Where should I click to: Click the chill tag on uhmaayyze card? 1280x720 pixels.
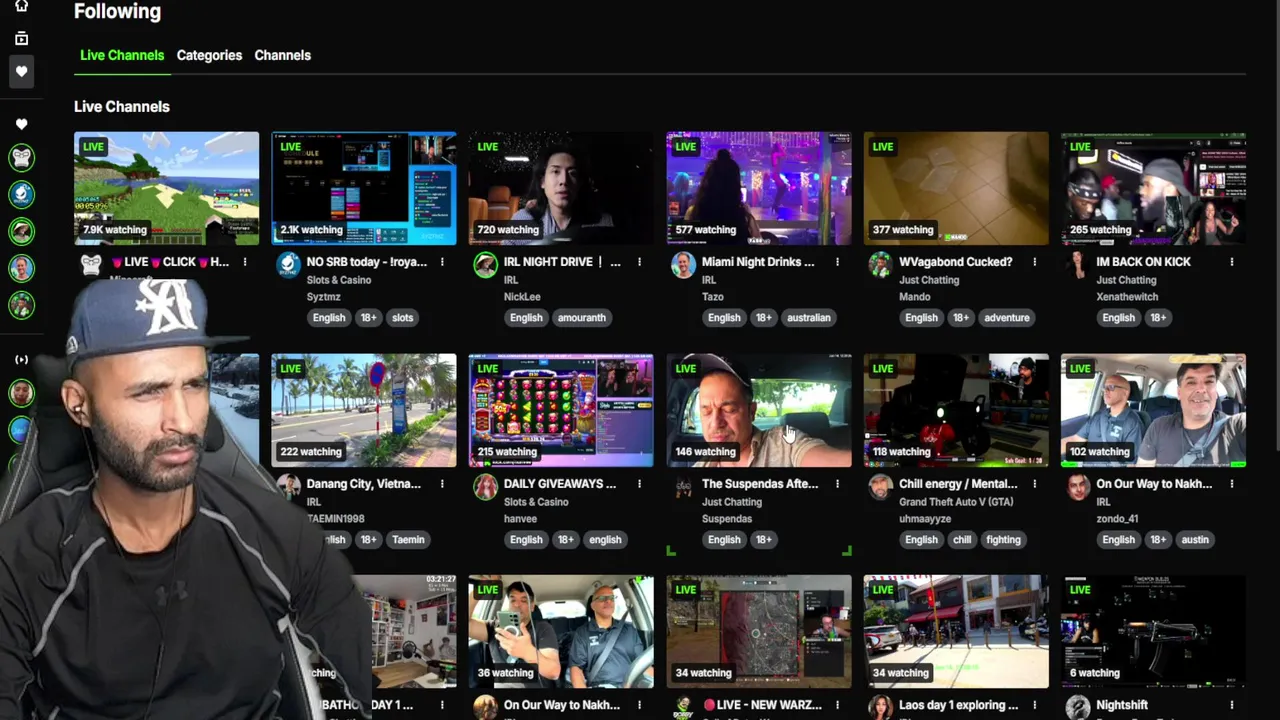pos(962,539)
